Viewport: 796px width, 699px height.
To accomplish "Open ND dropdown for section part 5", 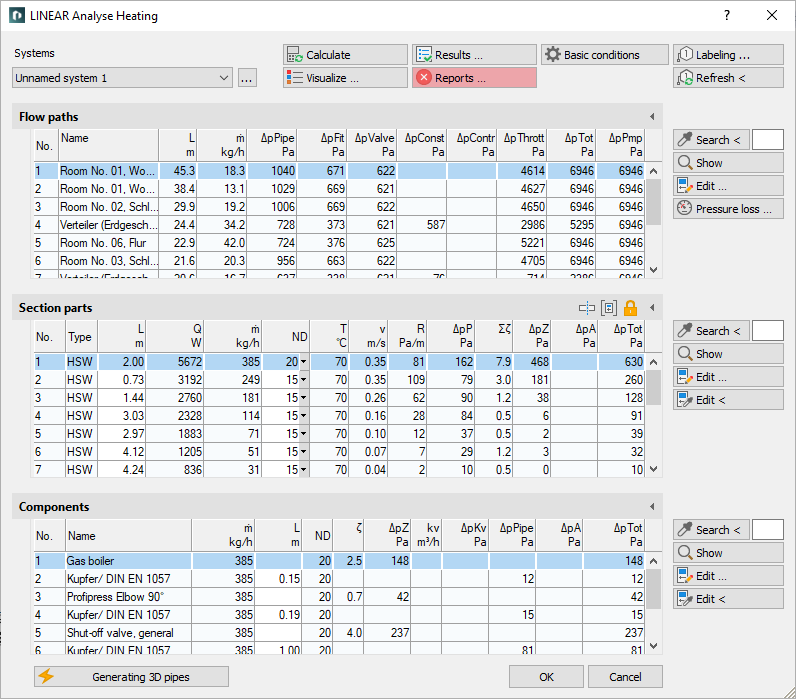I will click(304, 434).
